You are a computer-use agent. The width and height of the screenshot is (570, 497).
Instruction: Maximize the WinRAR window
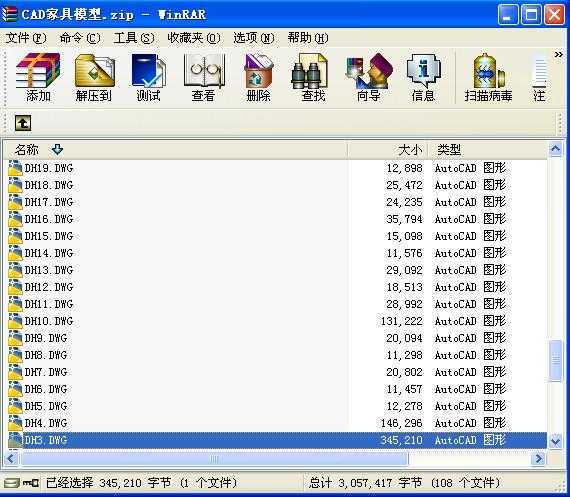coord(531,15)
